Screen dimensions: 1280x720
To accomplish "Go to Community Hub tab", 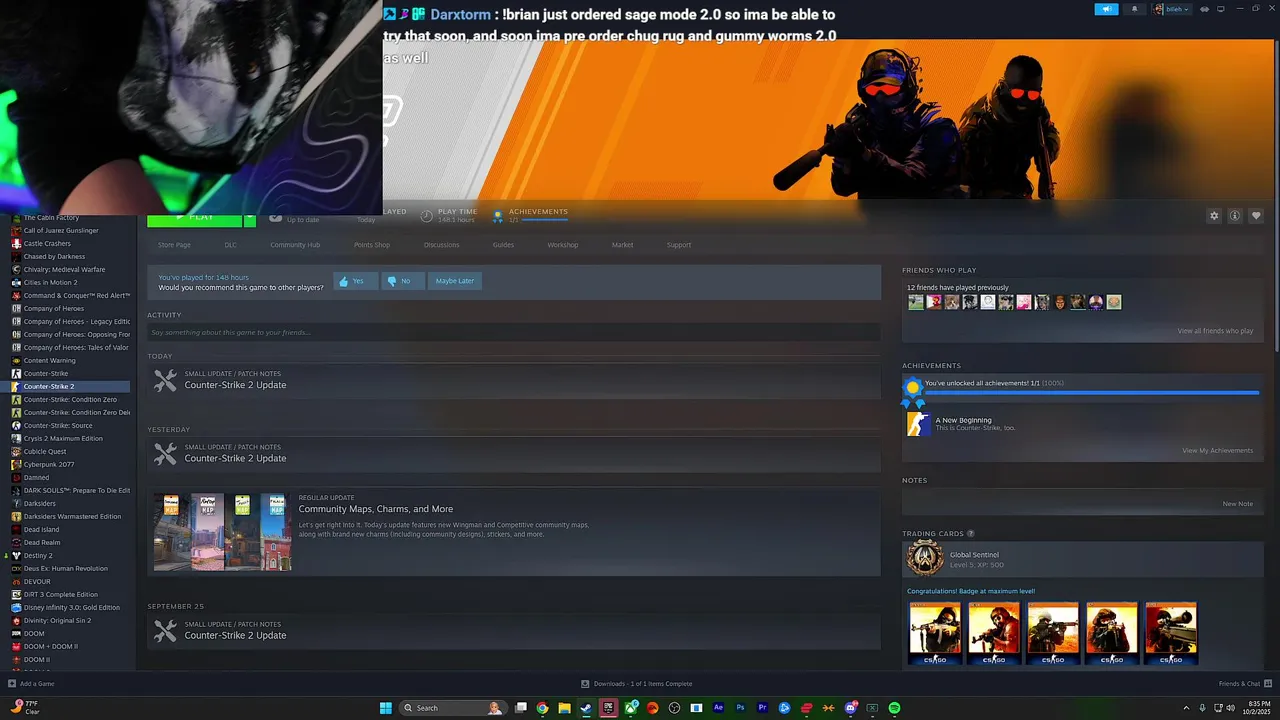I will tap(295, 245).
